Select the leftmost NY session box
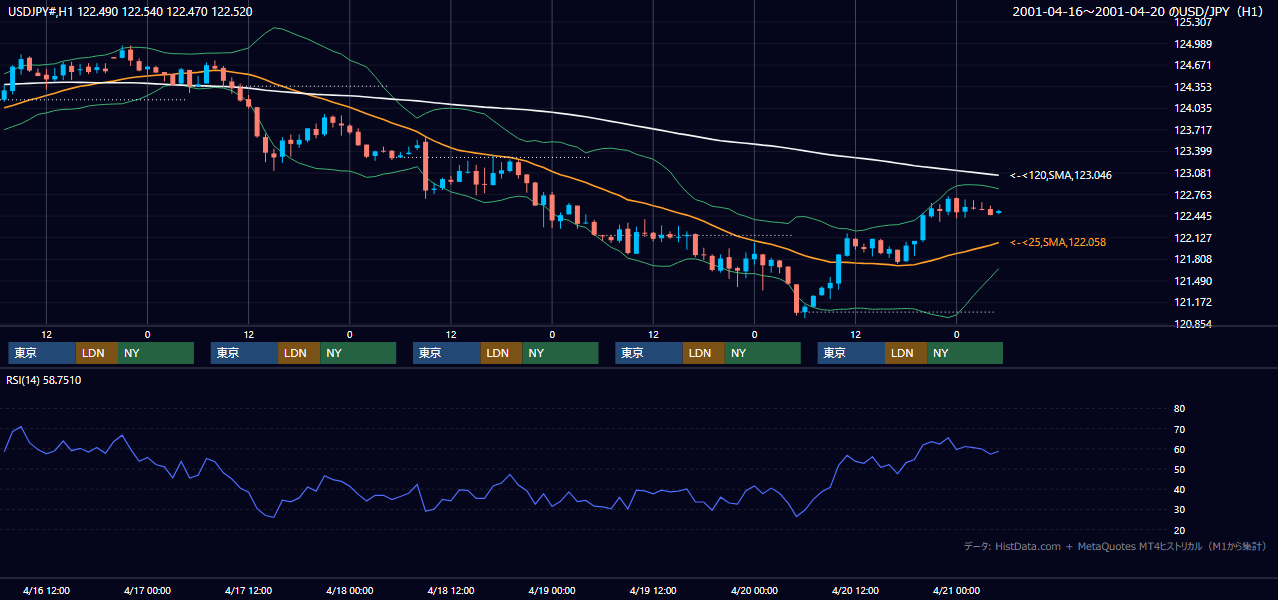The height and width of the screenshot is (600, 1278). [x=156, y=353]
